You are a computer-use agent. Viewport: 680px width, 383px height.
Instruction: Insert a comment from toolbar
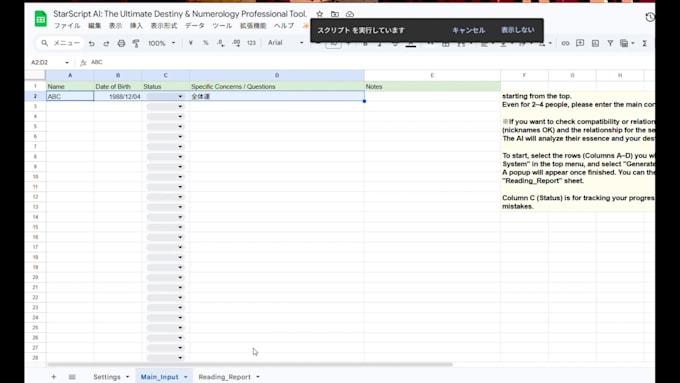580,43
